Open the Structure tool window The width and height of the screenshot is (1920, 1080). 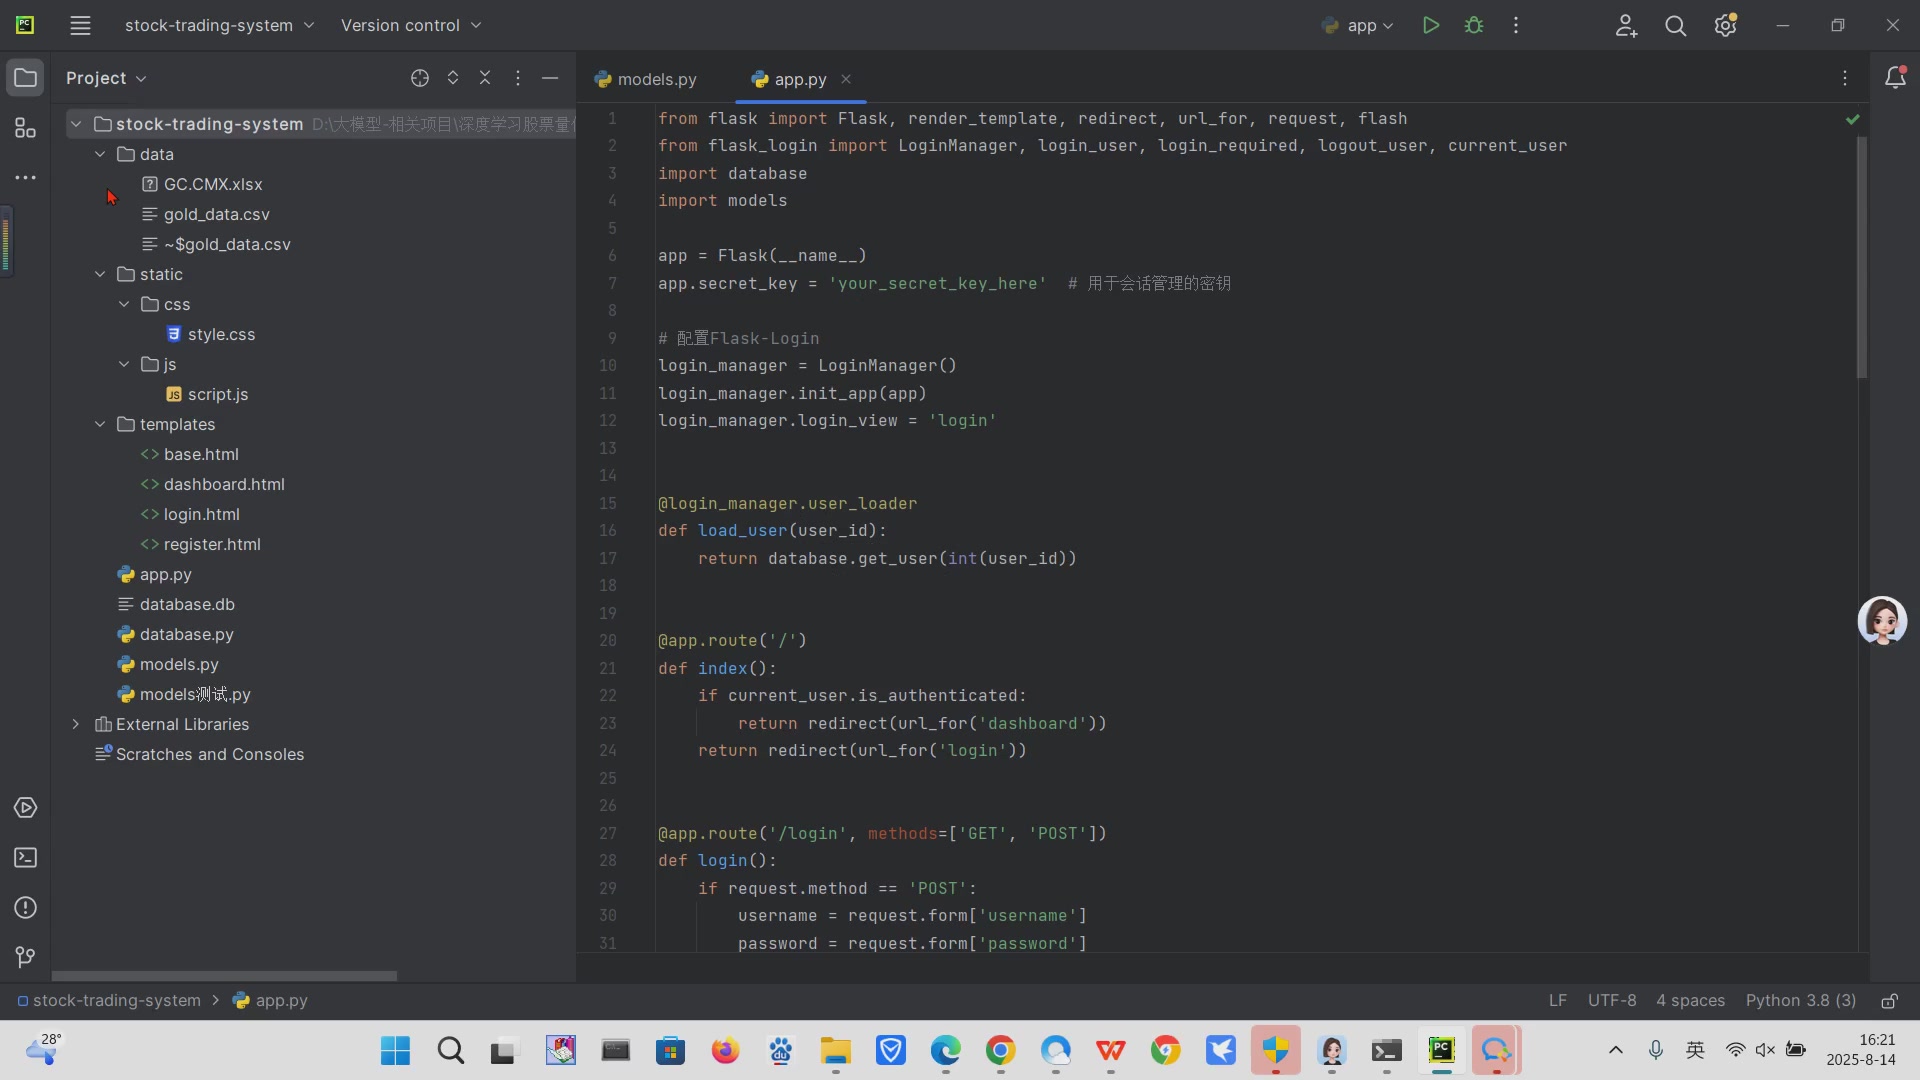click(25, 128)
